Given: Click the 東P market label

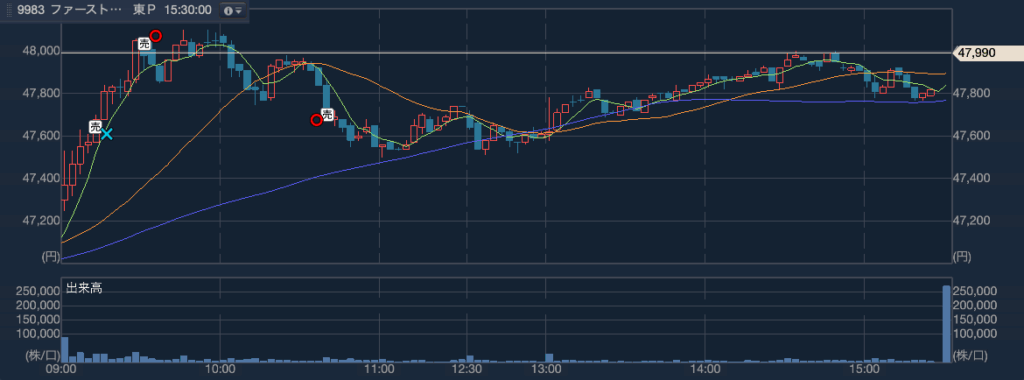Looking at the screenshot, I should point(143,10).
